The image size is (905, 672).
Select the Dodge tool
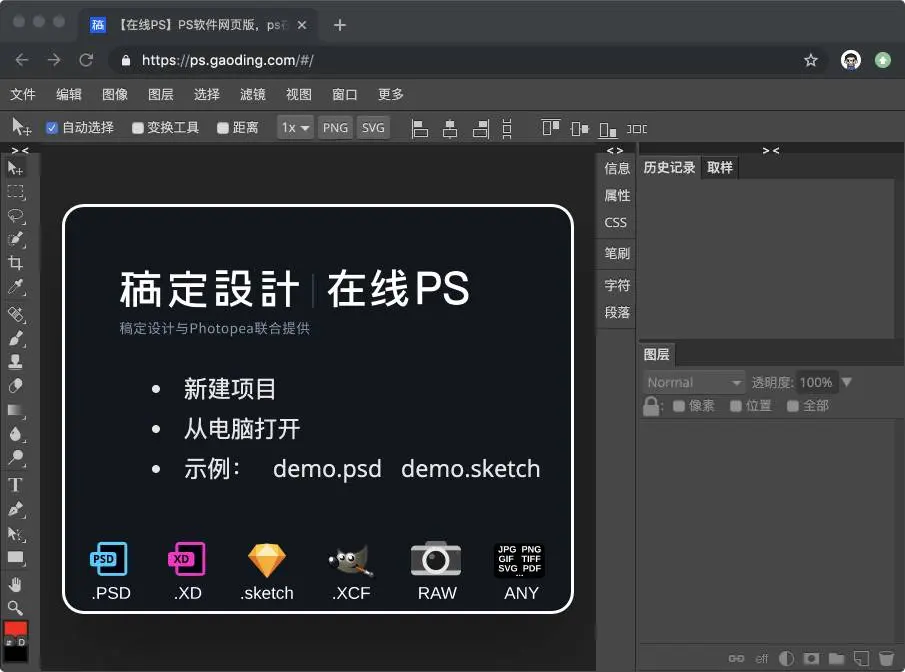[16, 458]
